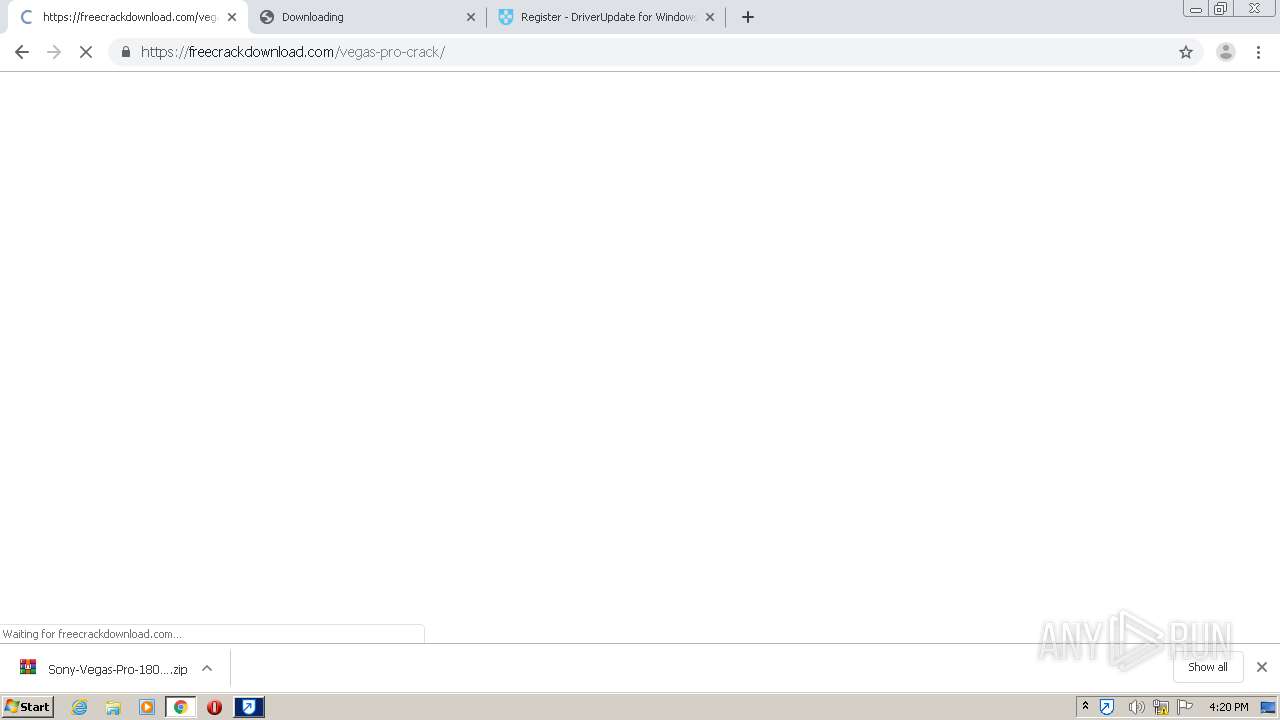Select the freecrackdownload.com tab
Image resolution: width=1280 pixels, height=720 pixels.
coord(128,17)
